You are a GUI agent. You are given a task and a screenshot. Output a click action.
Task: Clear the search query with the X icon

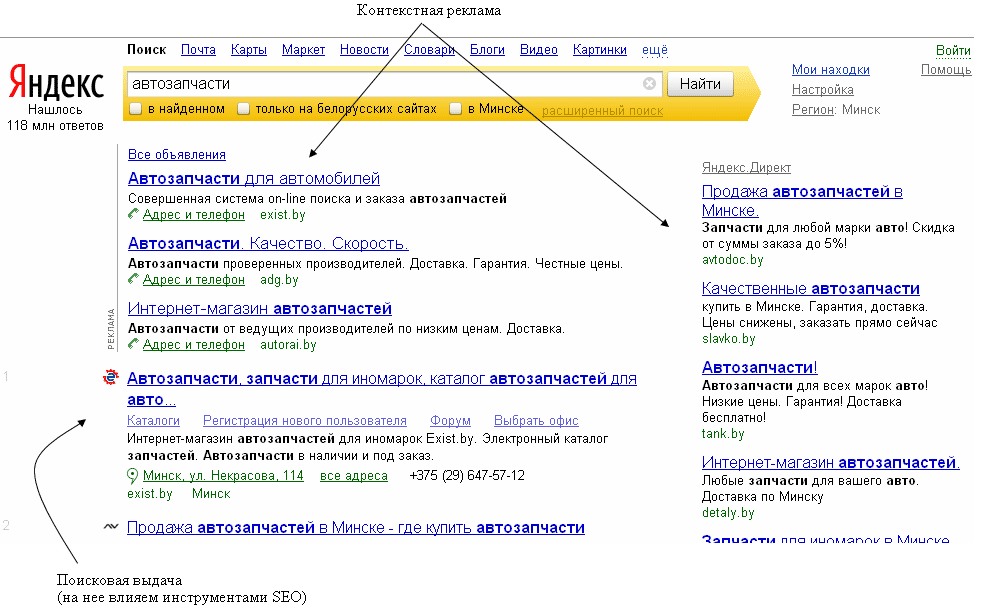click(650, 83)
